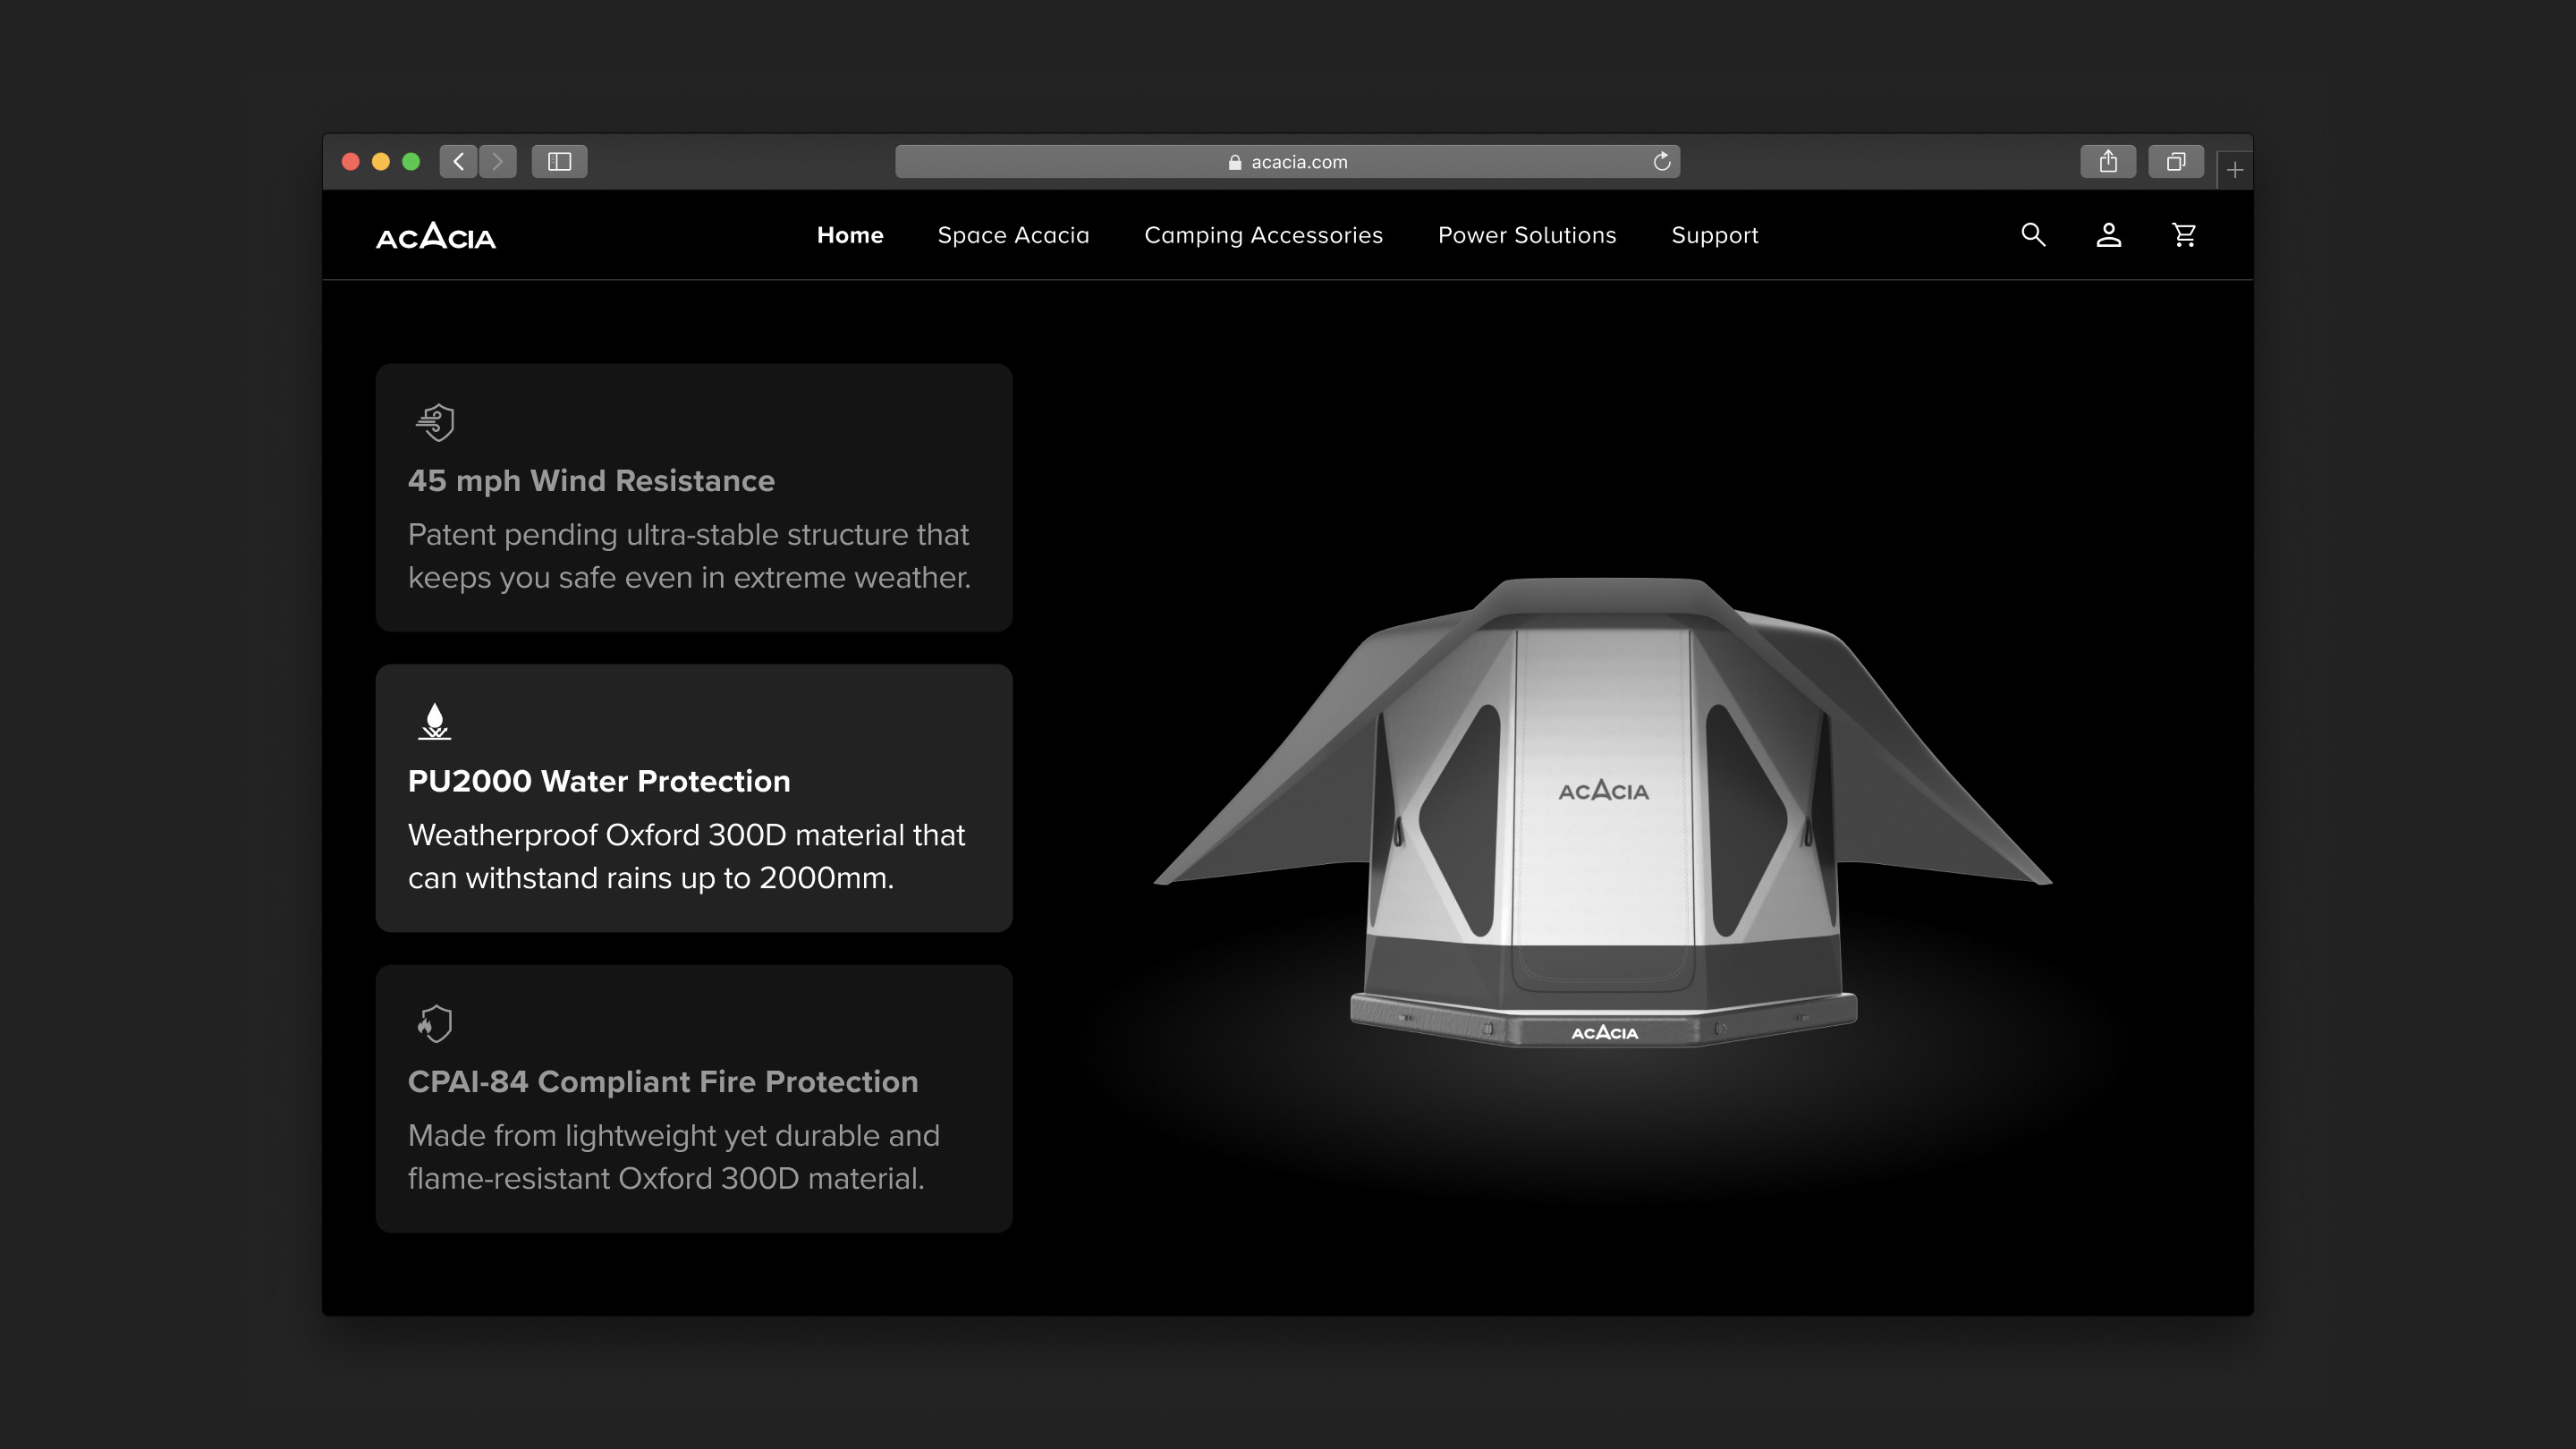This screenshot has width=2576, height=1449.
Task: Open the Safari share button
Action: (x=2108, y=161)
